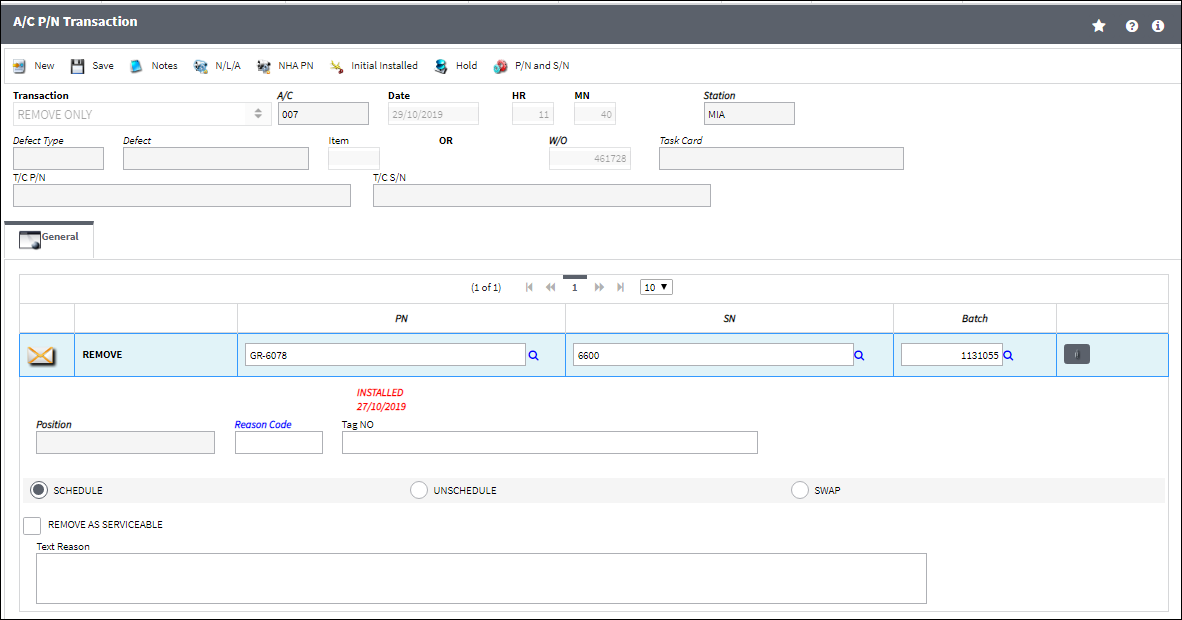Select the UNSCHEDULE radio button
The width and height of the screenshot is (1182, 620).
(418, 490)
